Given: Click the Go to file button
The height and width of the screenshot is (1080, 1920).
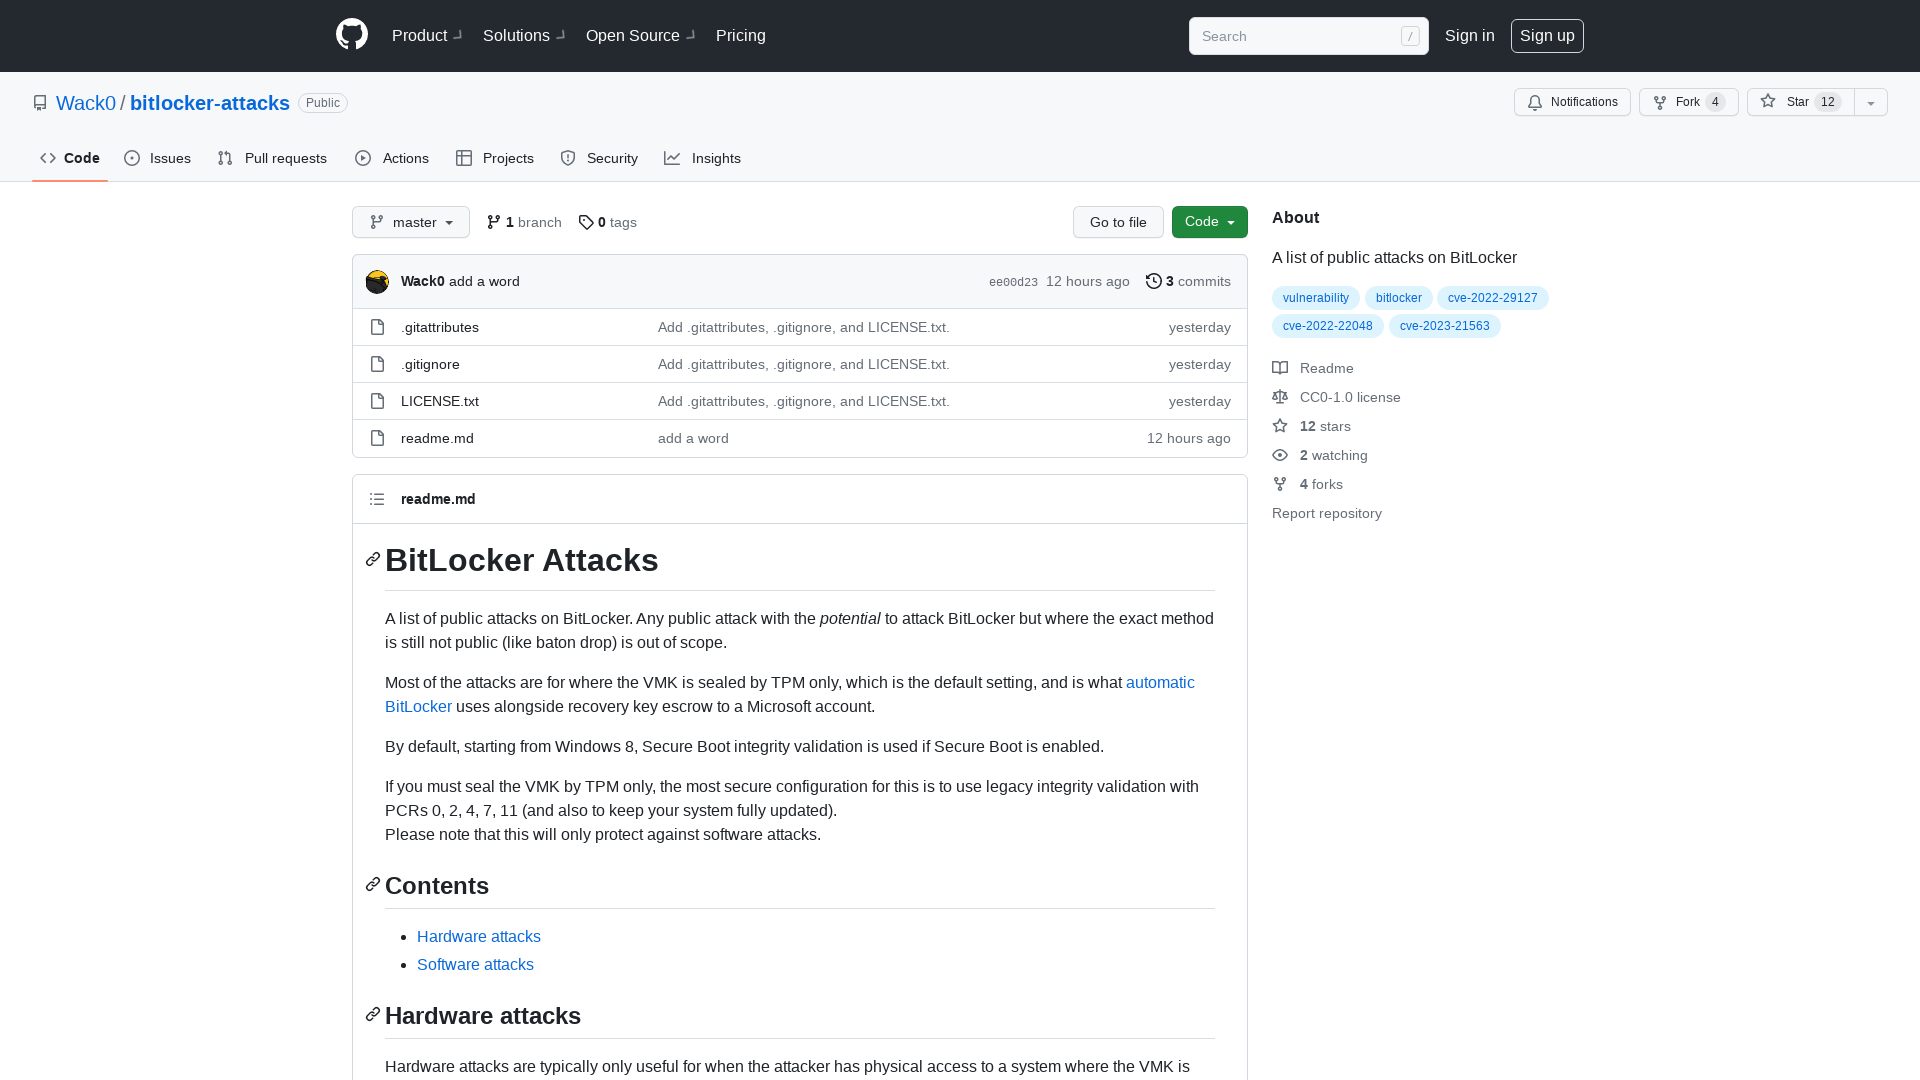Looking at the screenshot, I should click(1118, 222).
